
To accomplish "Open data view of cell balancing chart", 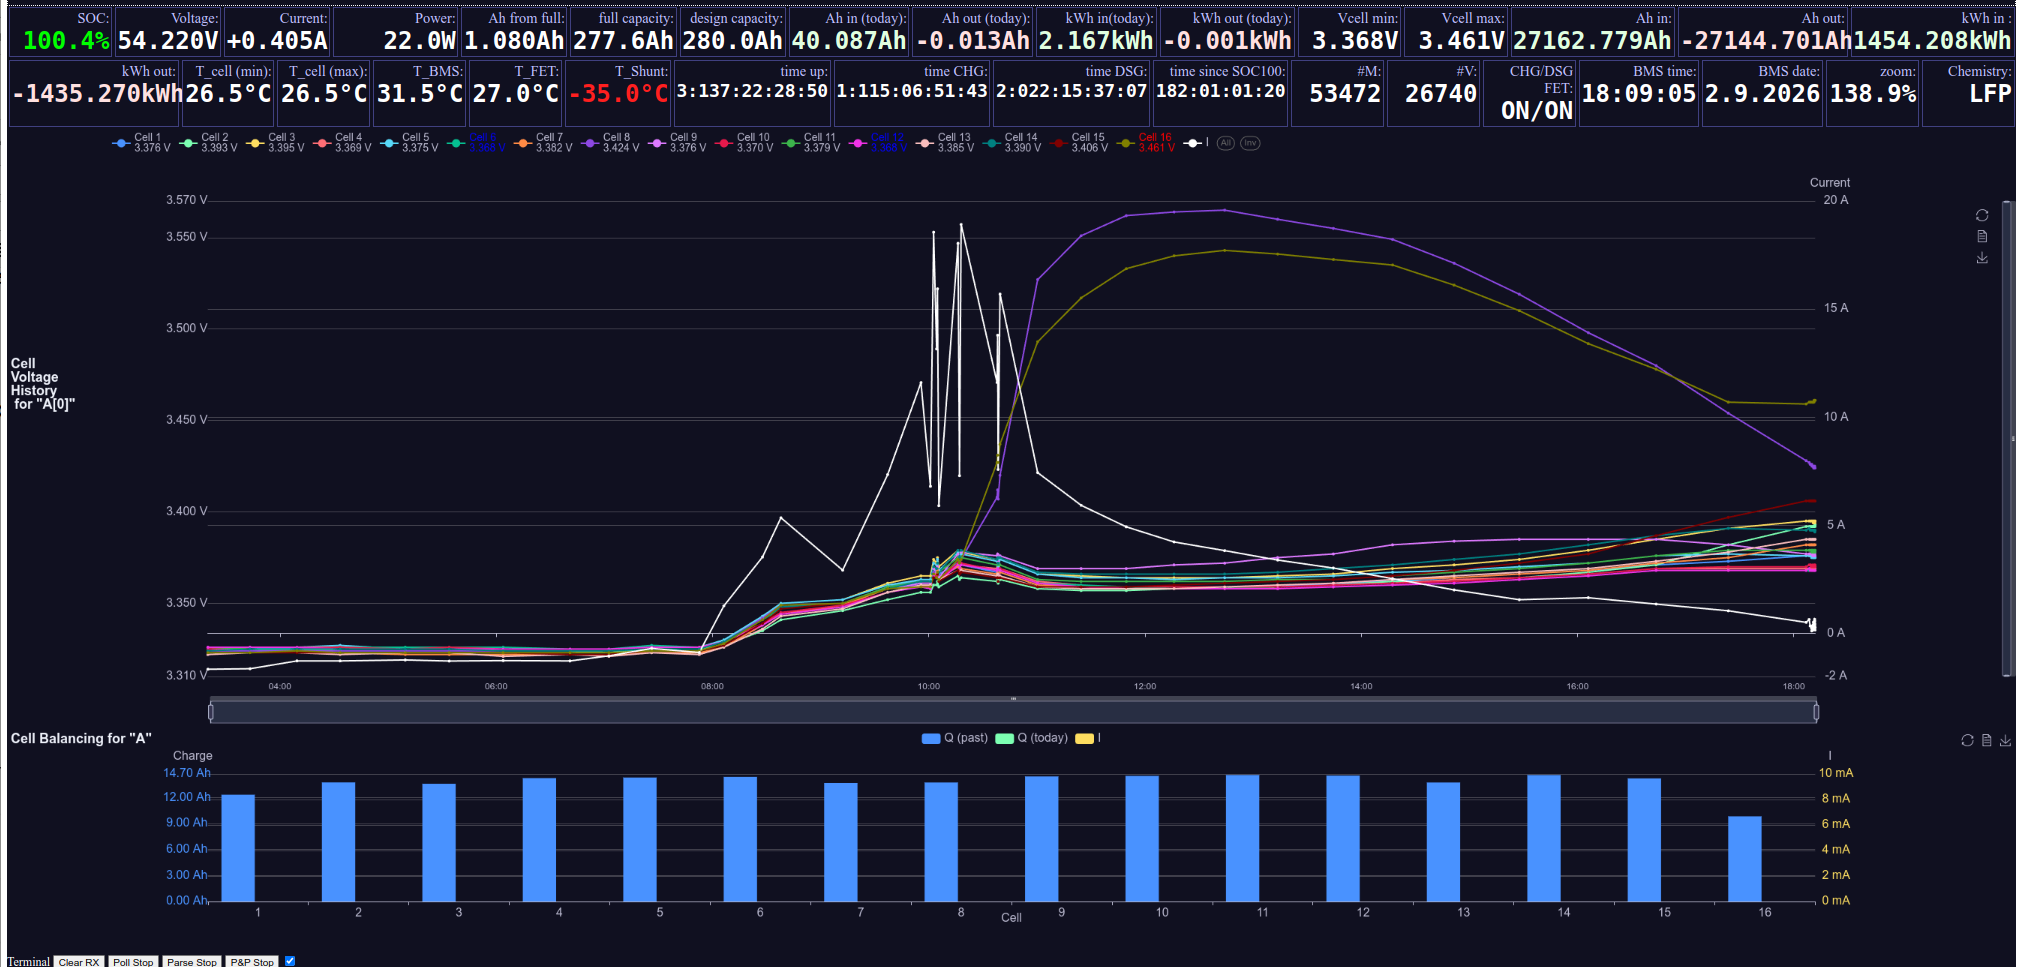I will pyautogui.click(x=1987, y=740).
